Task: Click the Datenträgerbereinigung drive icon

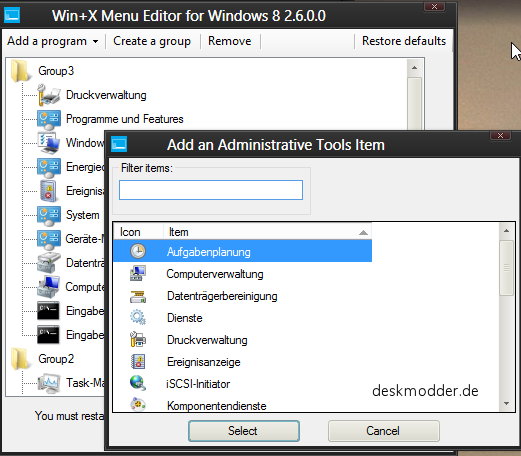Action: click(x=138, y=296)
